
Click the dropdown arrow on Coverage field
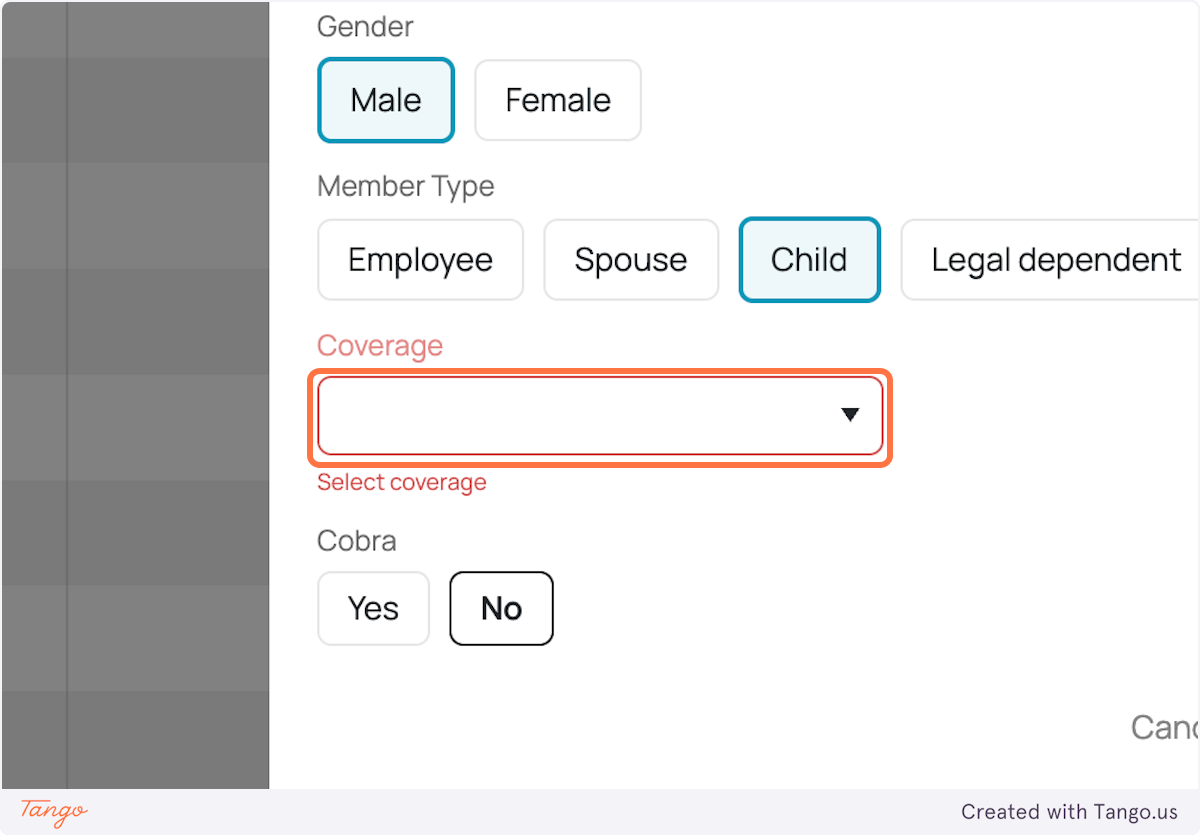(850, 415)
